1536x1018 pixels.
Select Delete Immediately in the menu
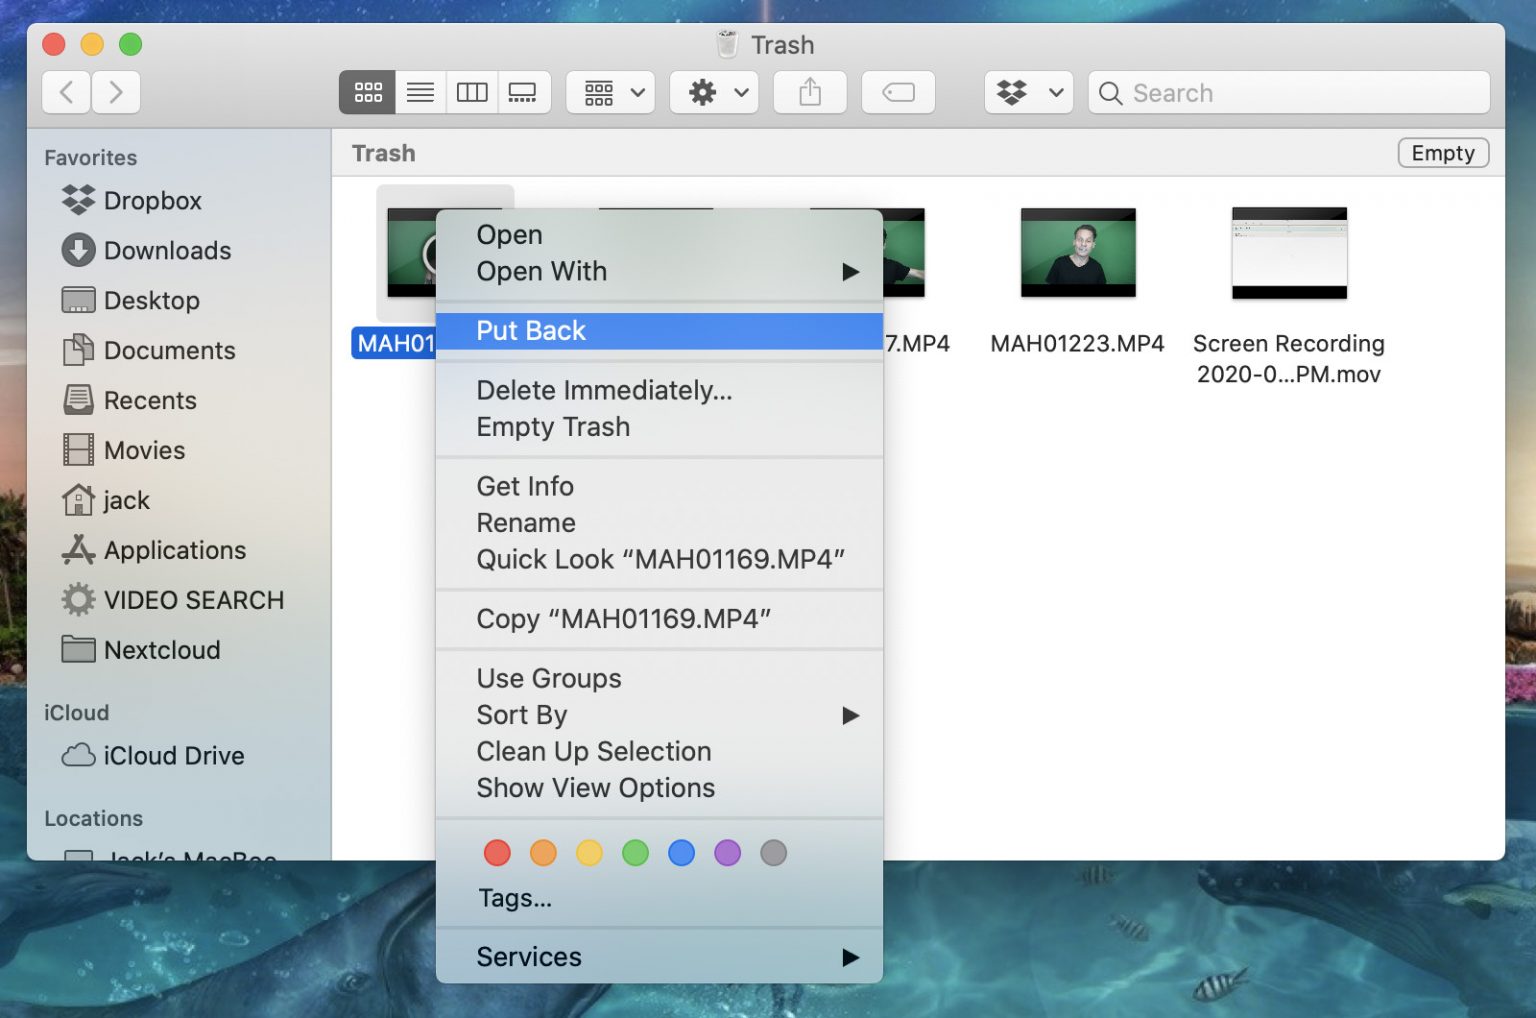coord(603,390)
